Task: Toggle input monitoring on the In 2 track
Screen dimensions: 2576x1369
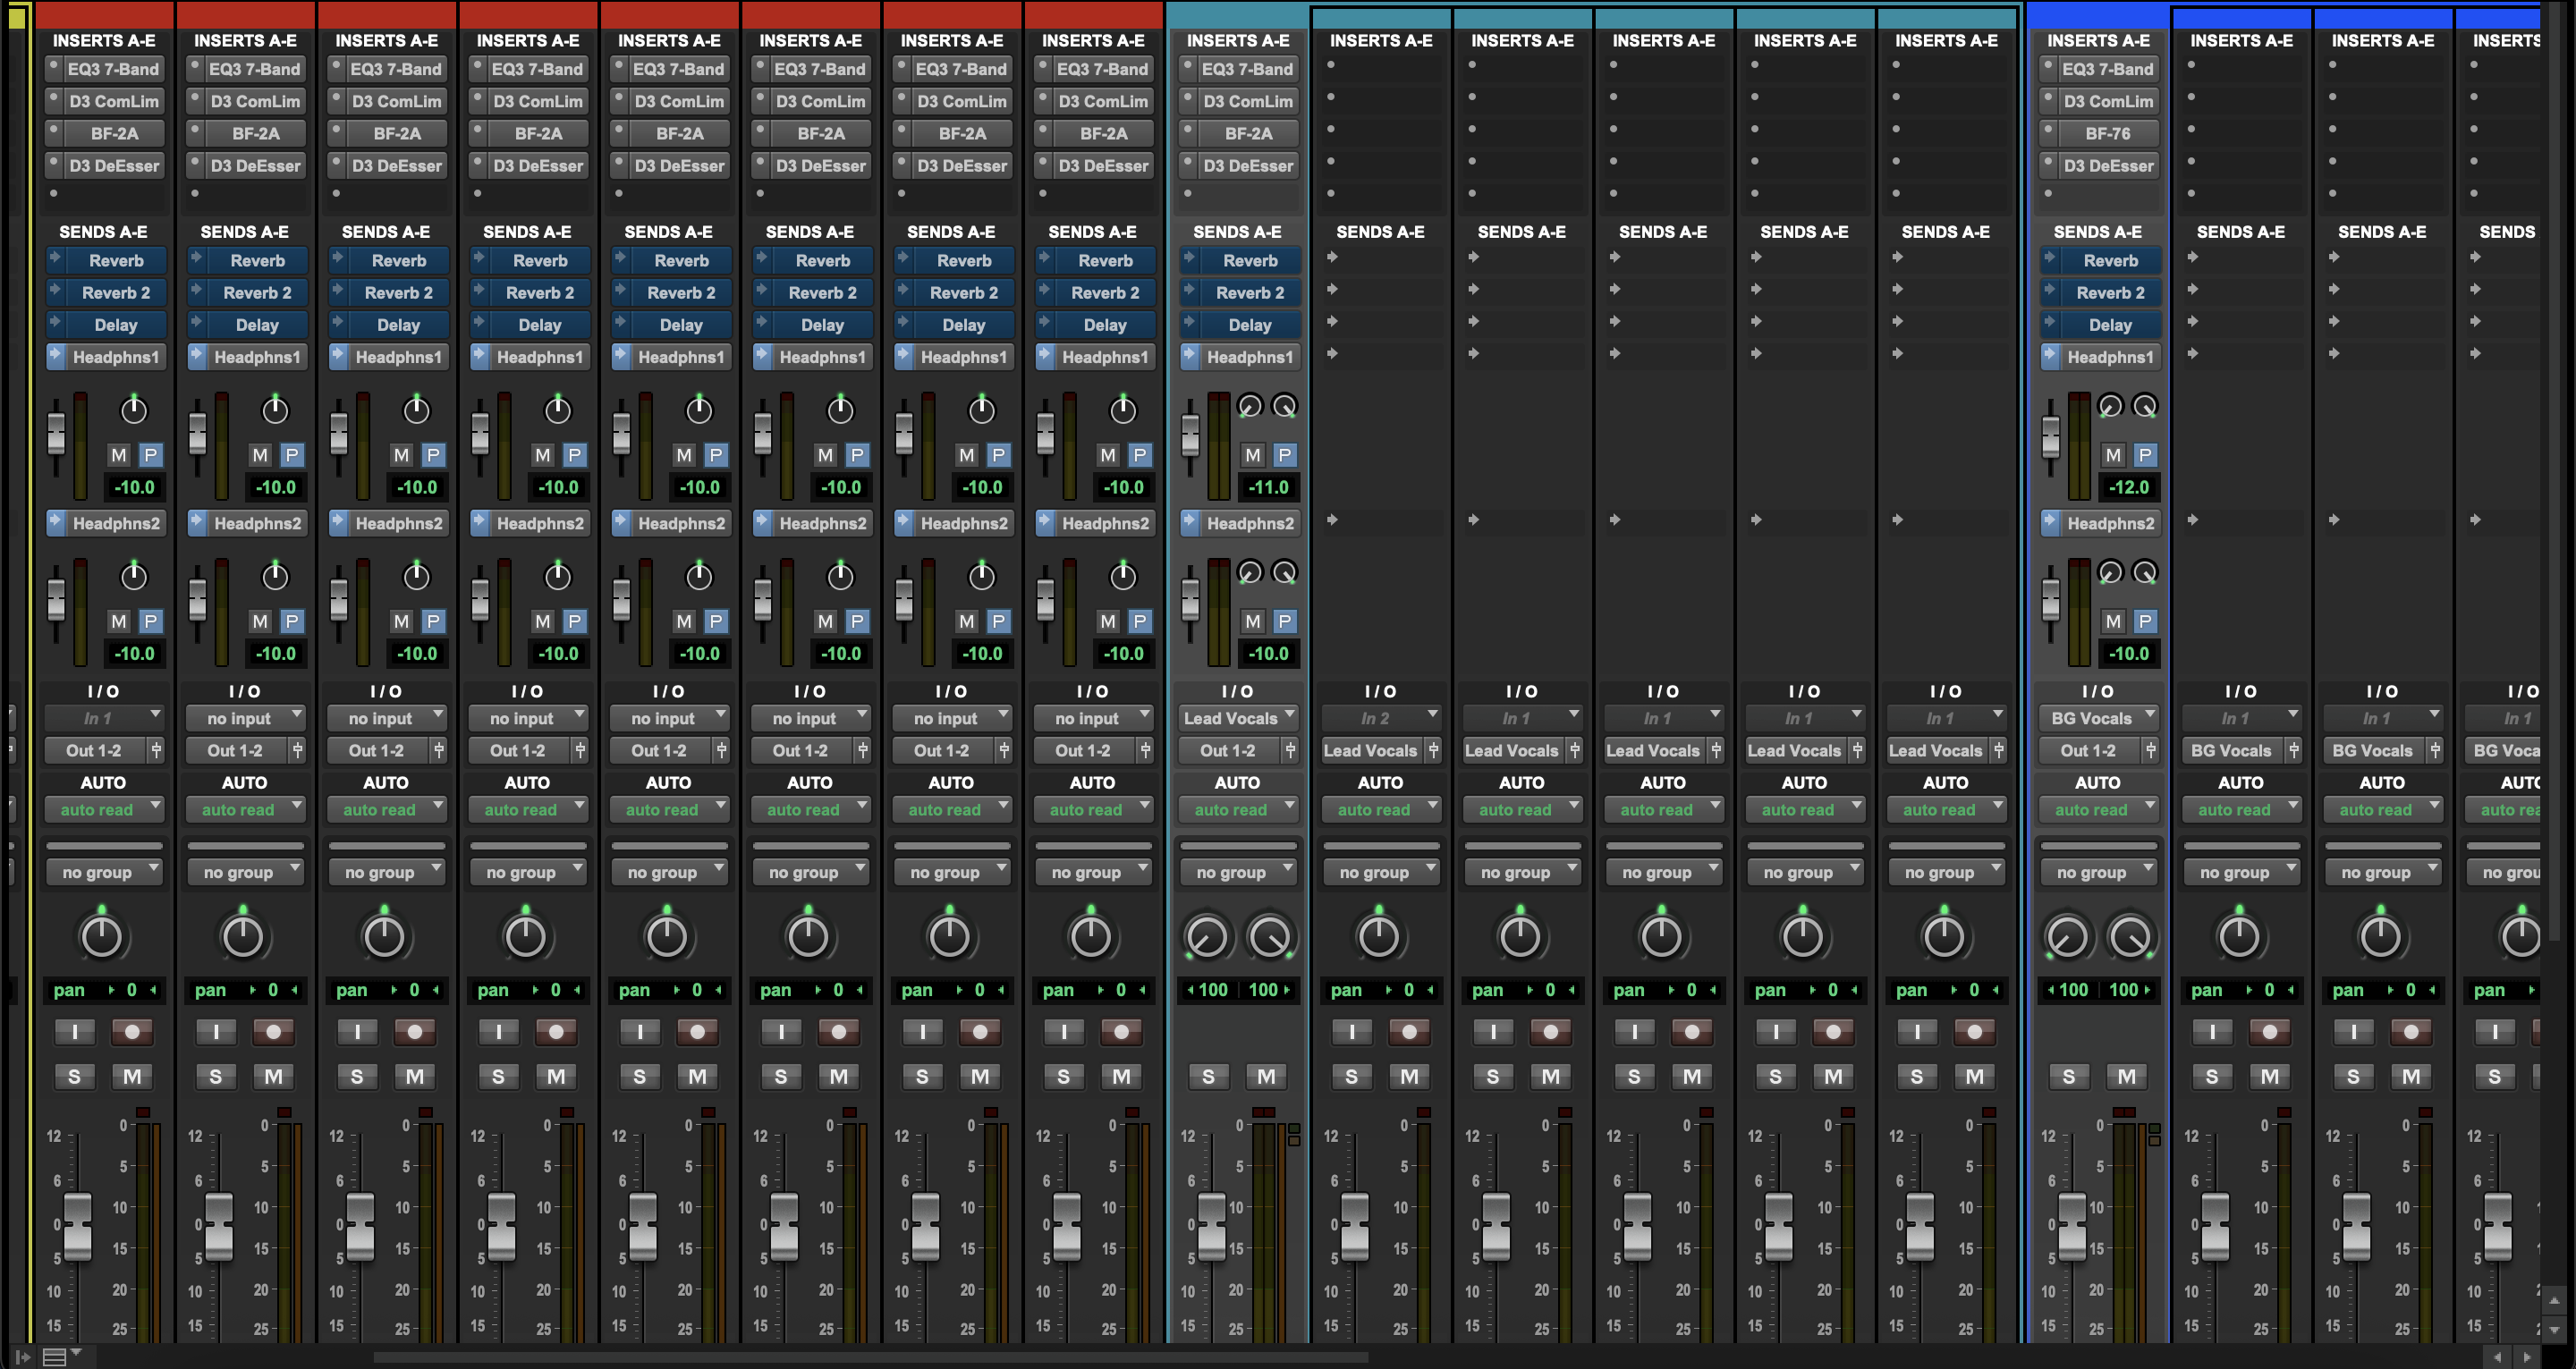Action: point(1352,1031)
